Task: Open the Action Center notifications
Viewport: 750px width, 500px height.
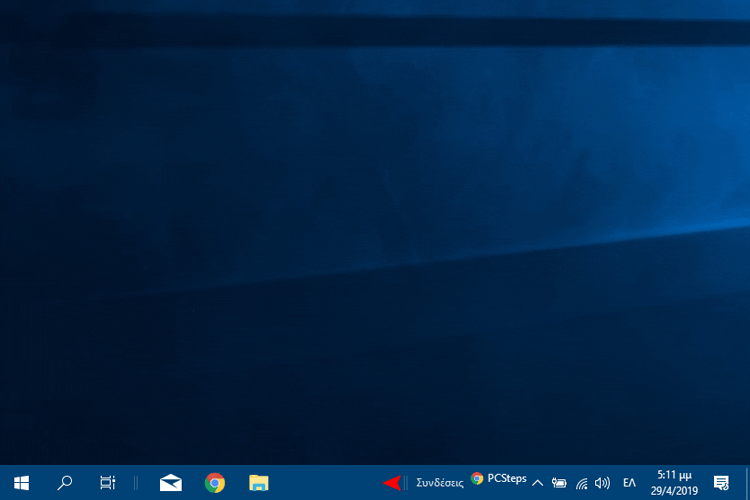Action: tap(721, 483)
